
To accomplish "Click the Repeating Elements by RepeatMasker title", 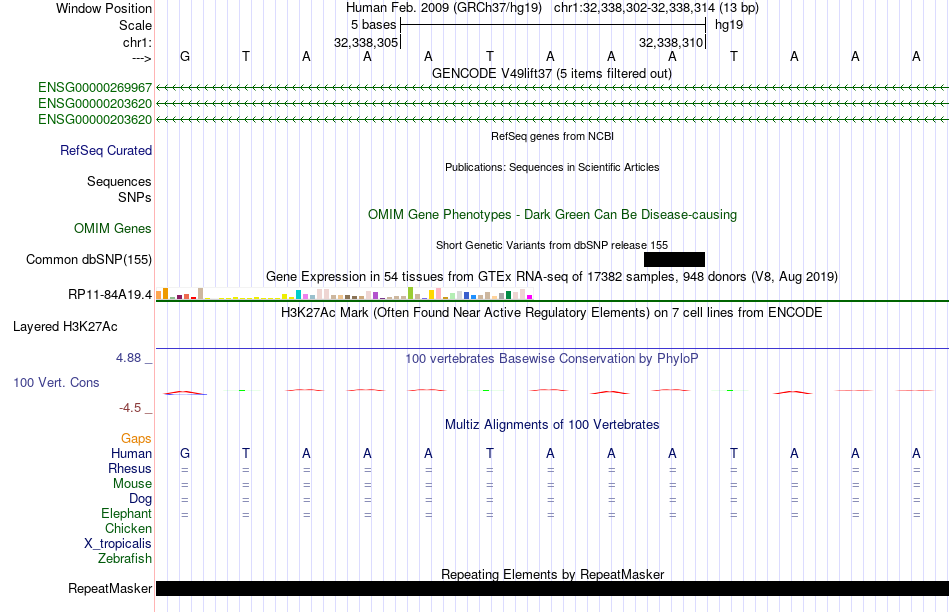I will click(553, 574).
